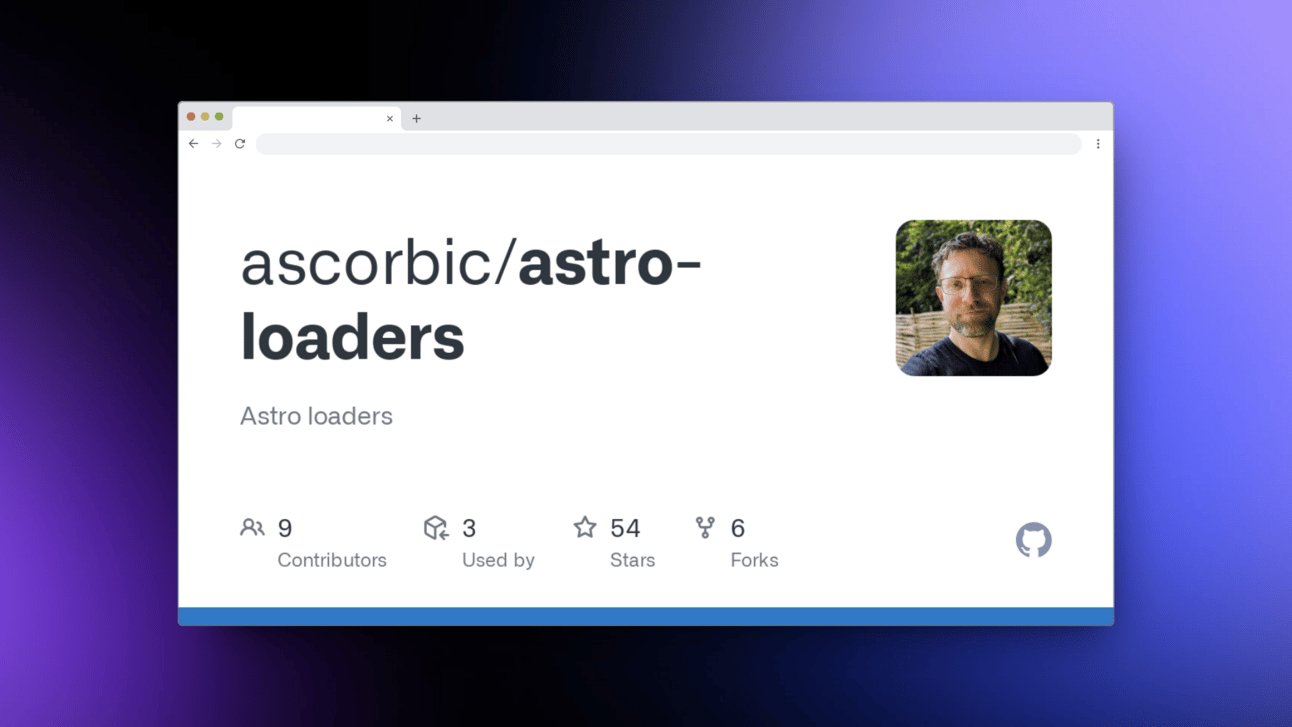
Task: Click the Contributors people icon
Action: [252, 527]
